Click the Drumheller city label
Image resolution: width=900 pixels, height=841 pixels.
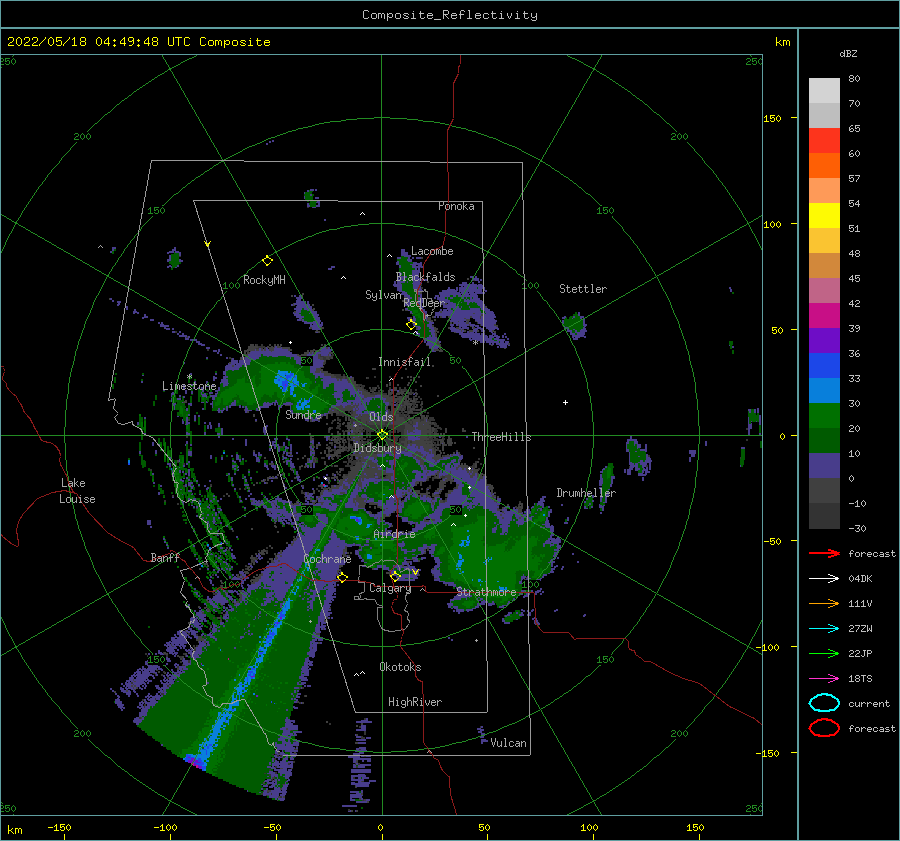click(586, 493)
